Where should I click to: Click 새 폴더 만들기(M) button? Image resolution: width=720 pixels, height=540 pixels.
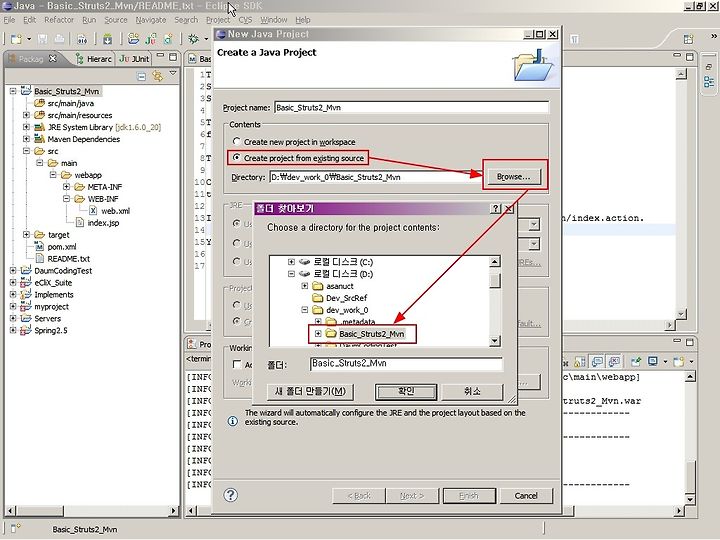[310, 391]
